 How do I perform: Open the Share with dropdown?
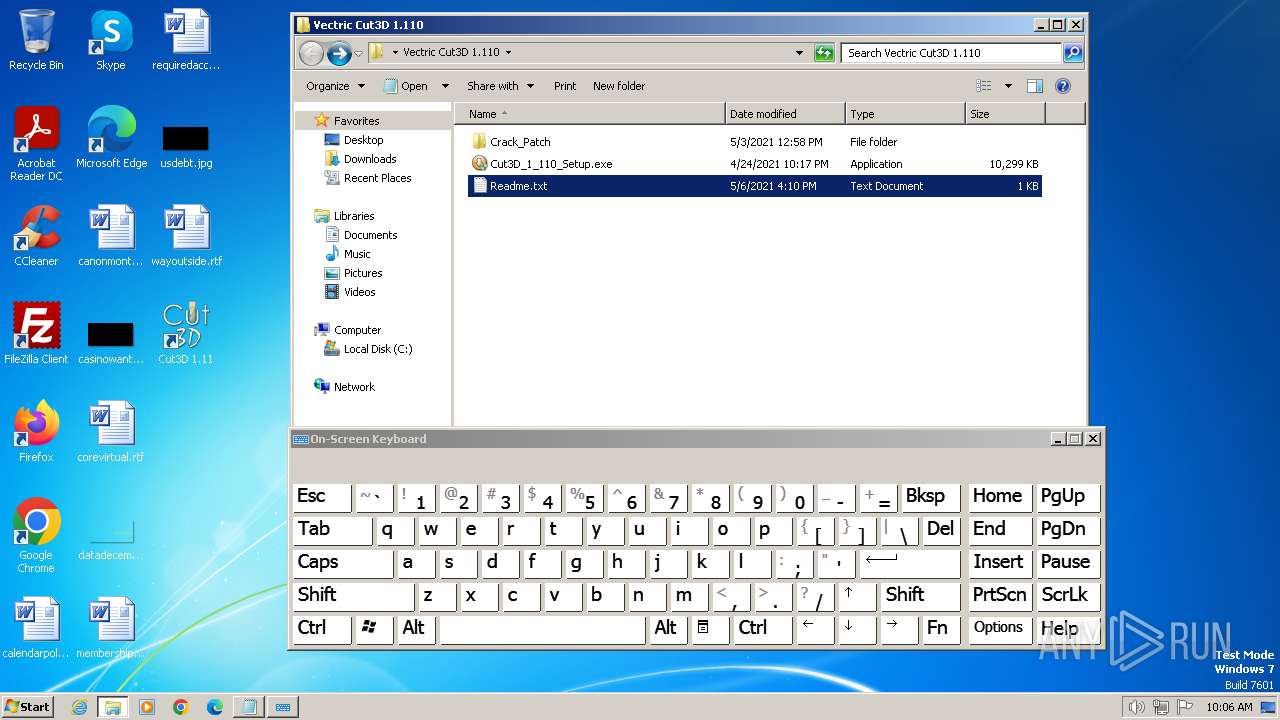tap(500, 86)
